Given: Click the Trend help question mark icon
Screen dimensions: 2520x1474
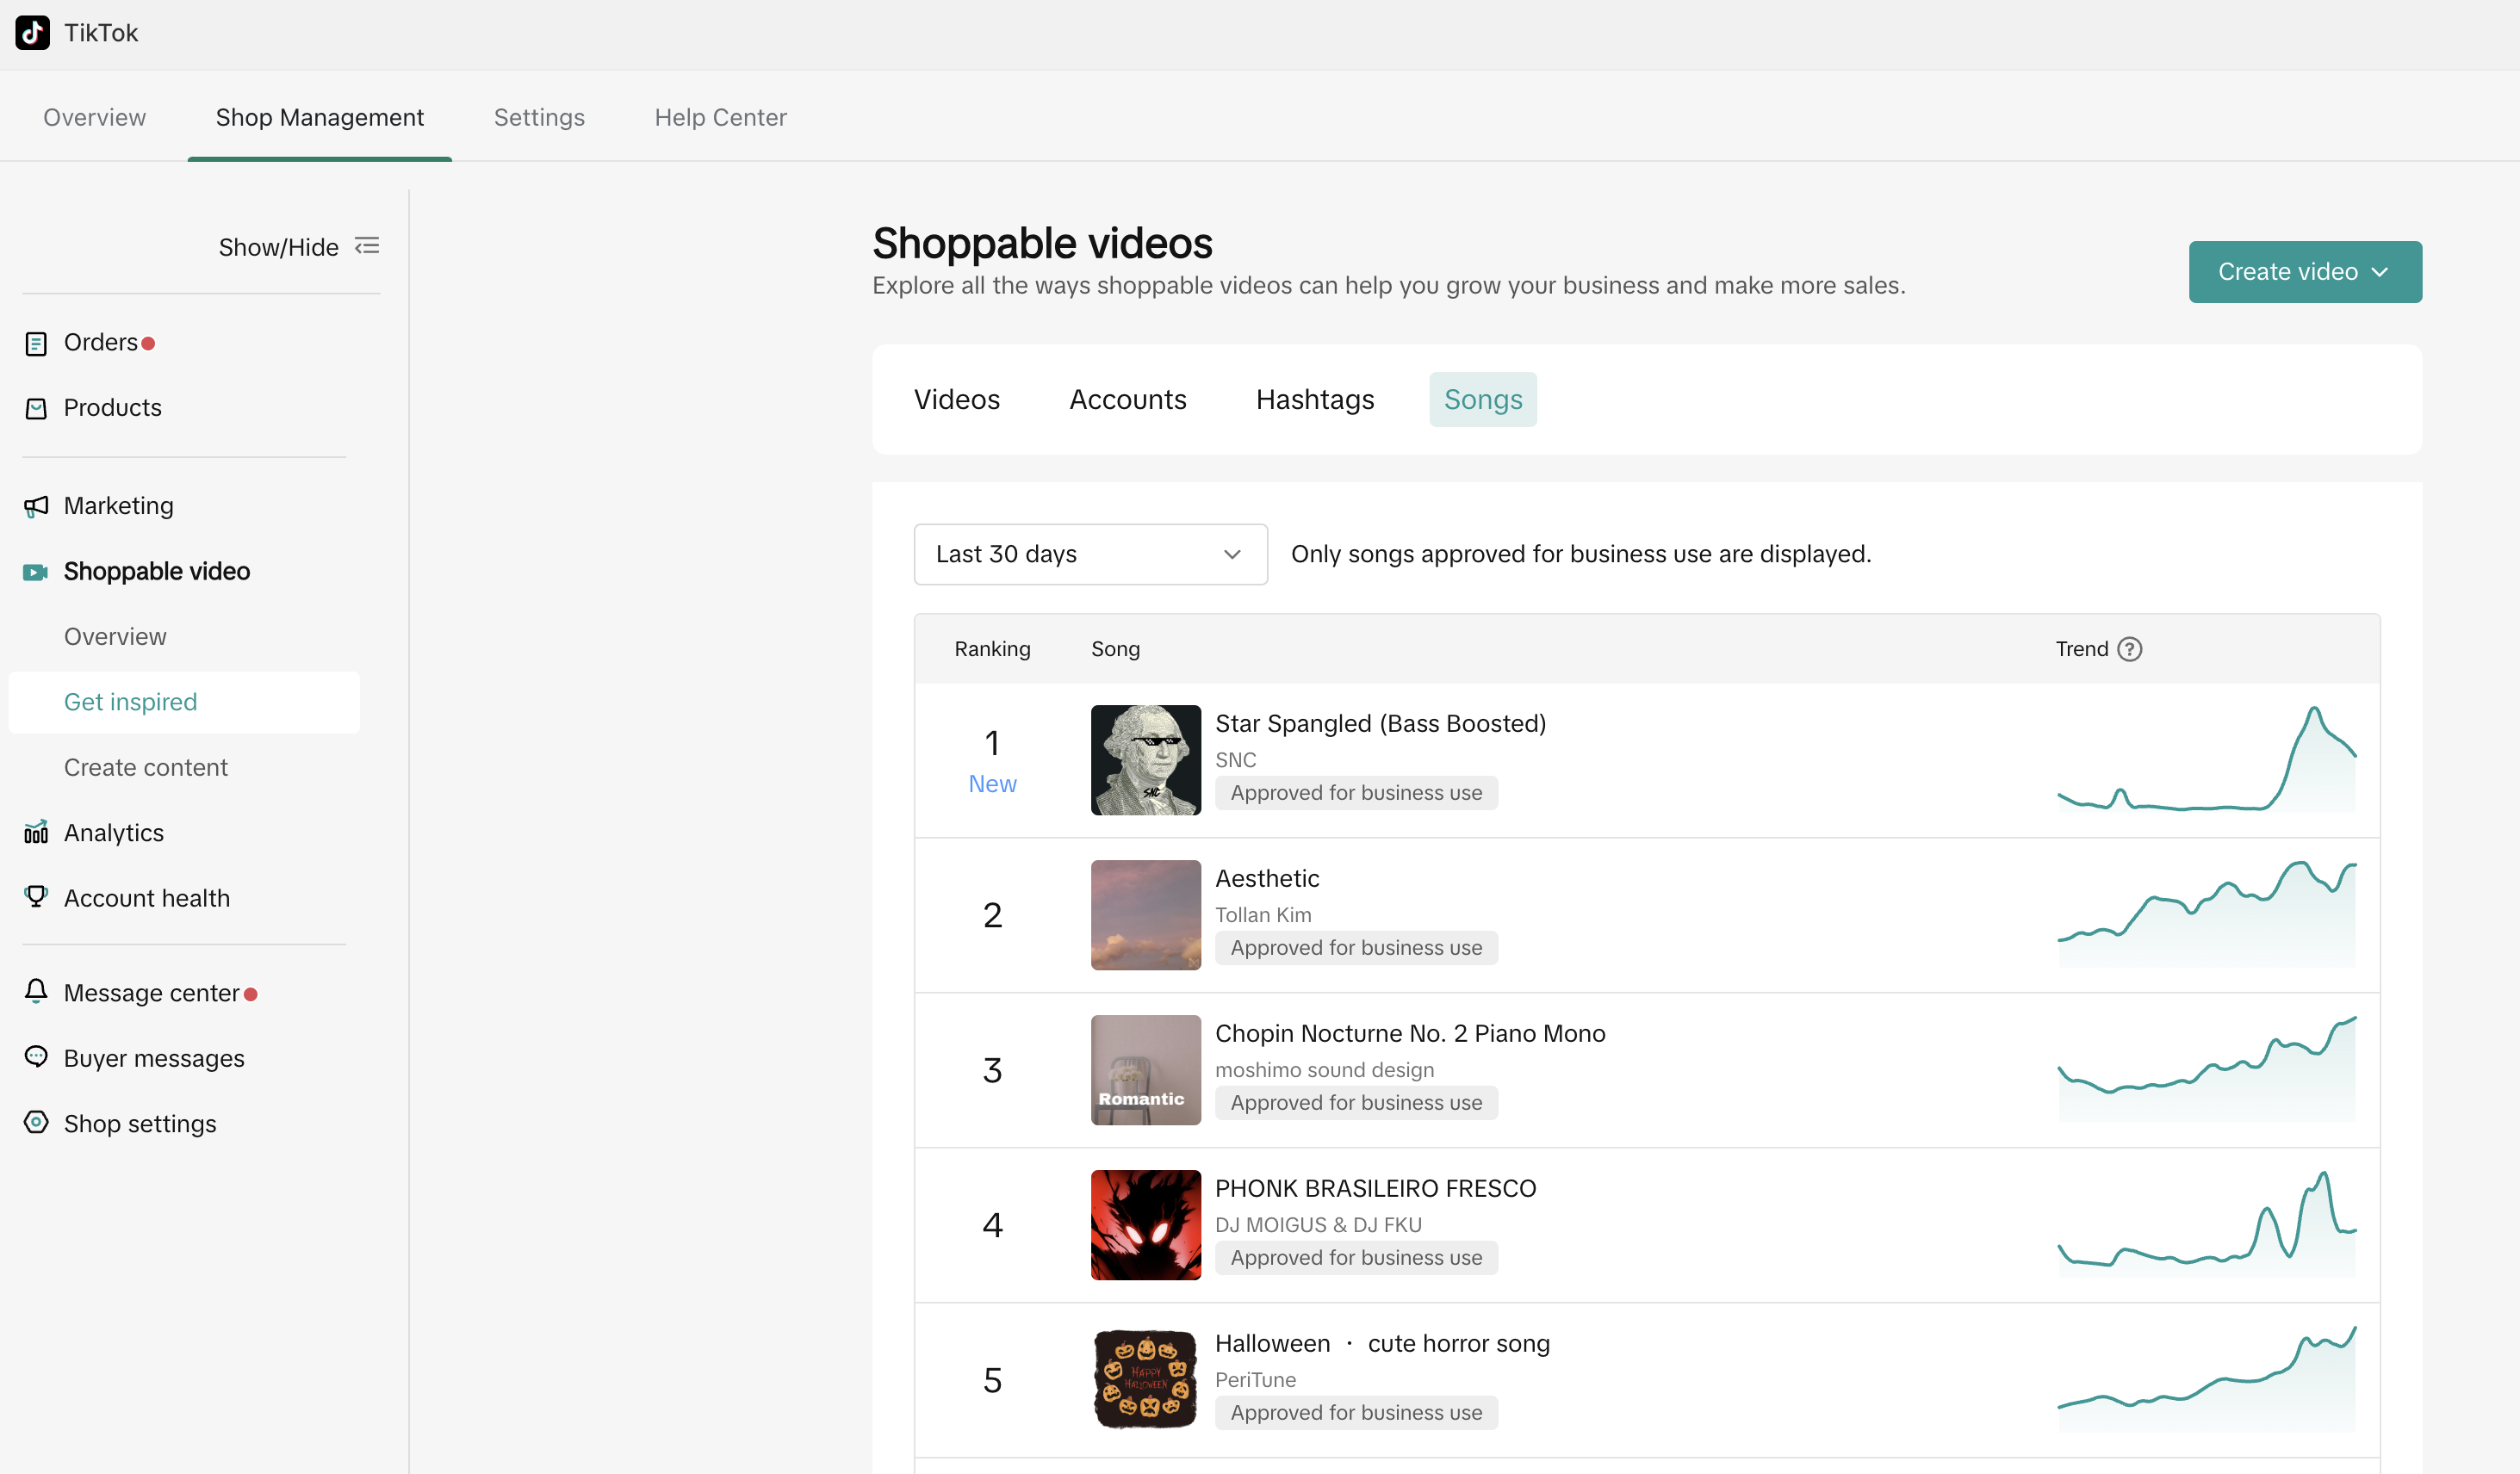Looking at the screenshot, I should (x=2130, y=649).
